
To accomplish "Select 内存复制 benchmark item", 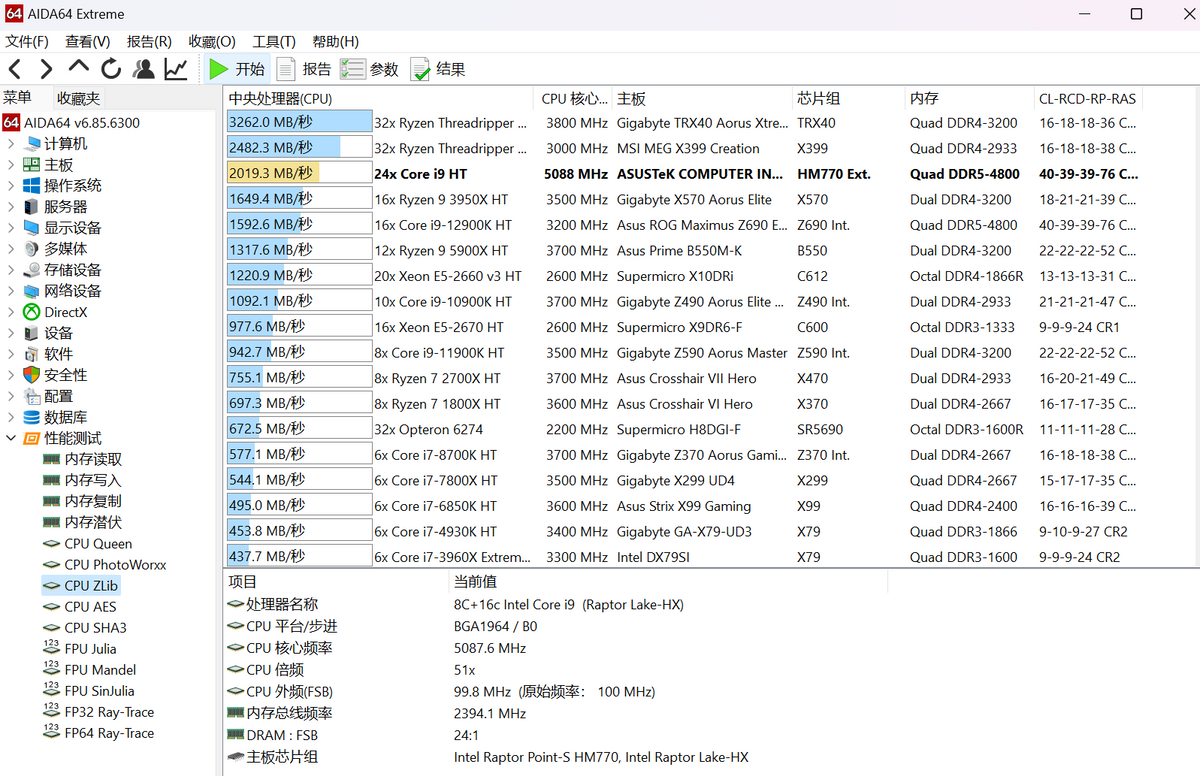I will 82,501.
